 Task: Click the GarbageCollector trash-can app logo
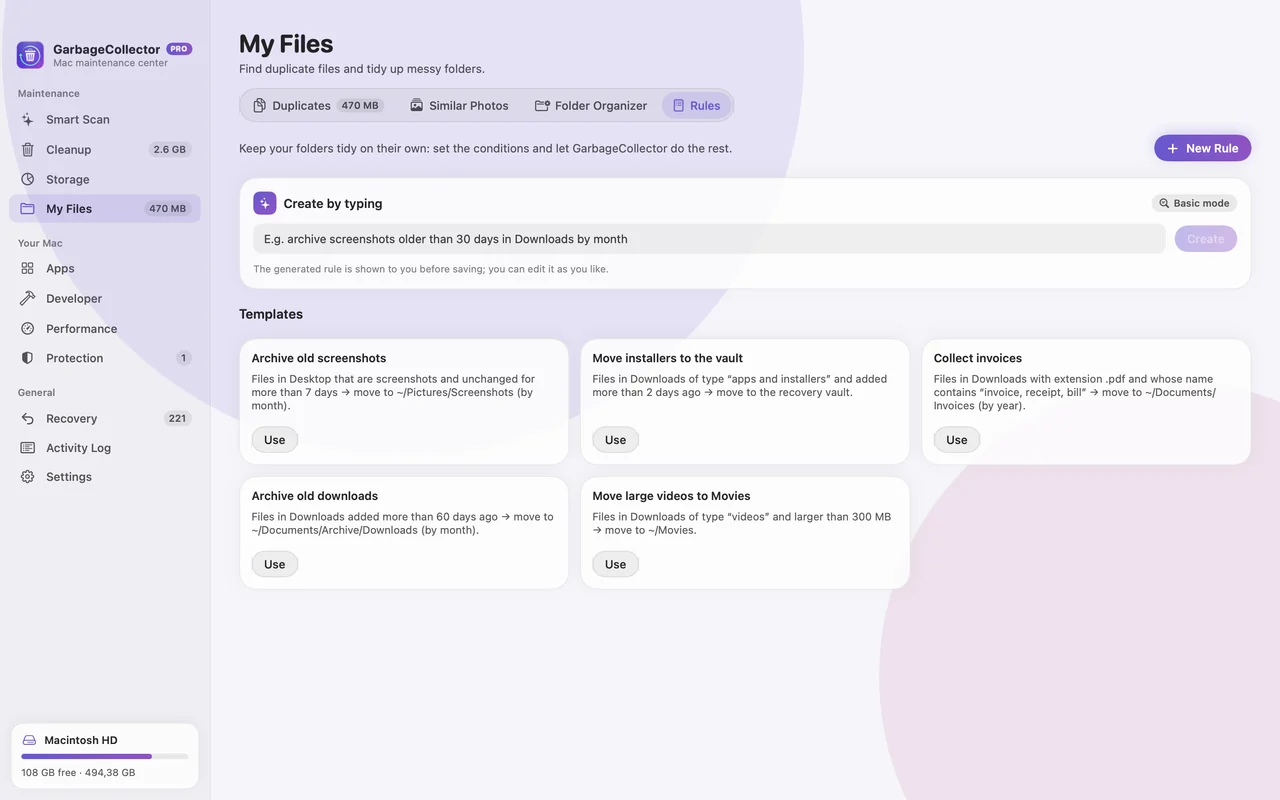click(30, 55)
